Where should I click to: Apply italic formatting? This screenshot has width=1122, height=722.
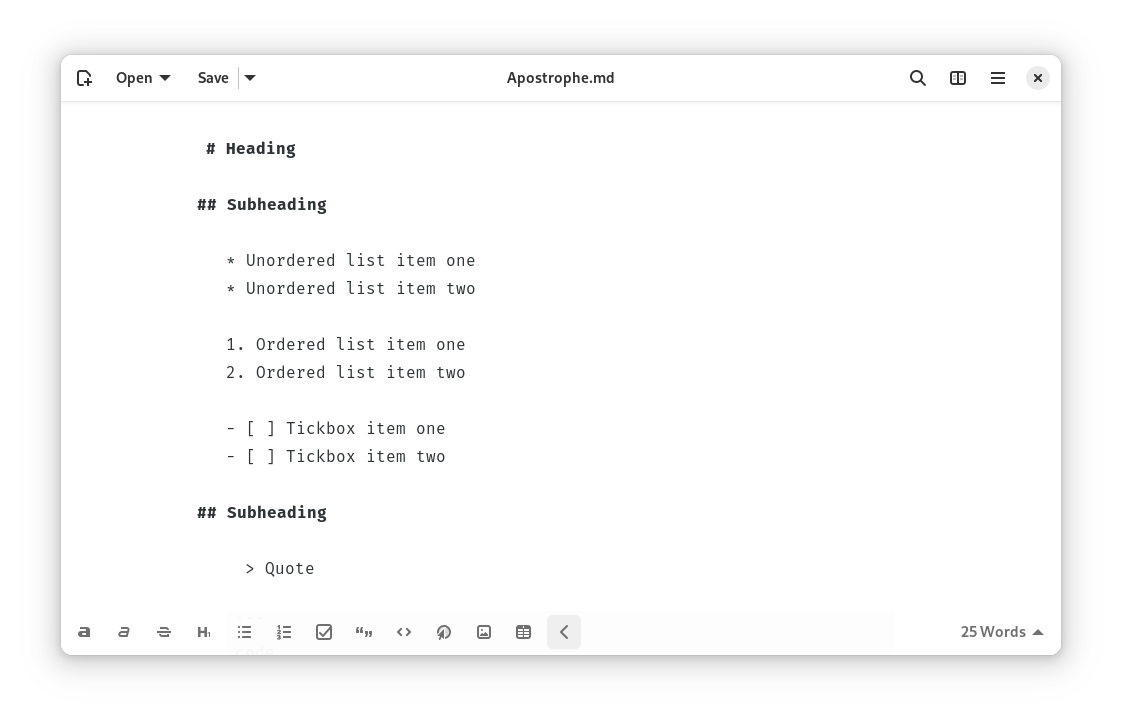pos(124,632)
